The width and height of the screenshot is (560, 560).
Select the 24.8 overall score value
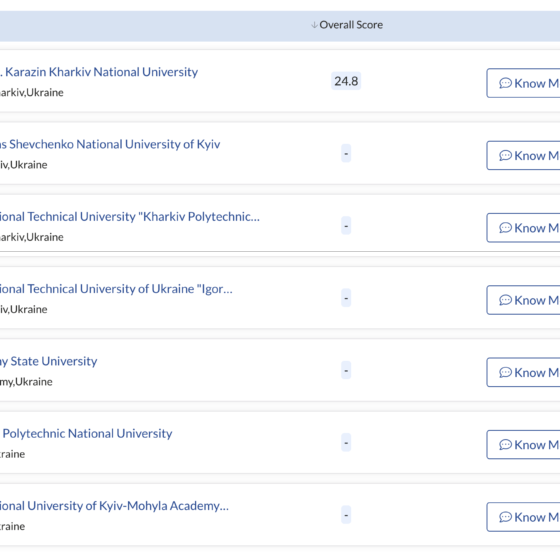[x=346, y=81]
